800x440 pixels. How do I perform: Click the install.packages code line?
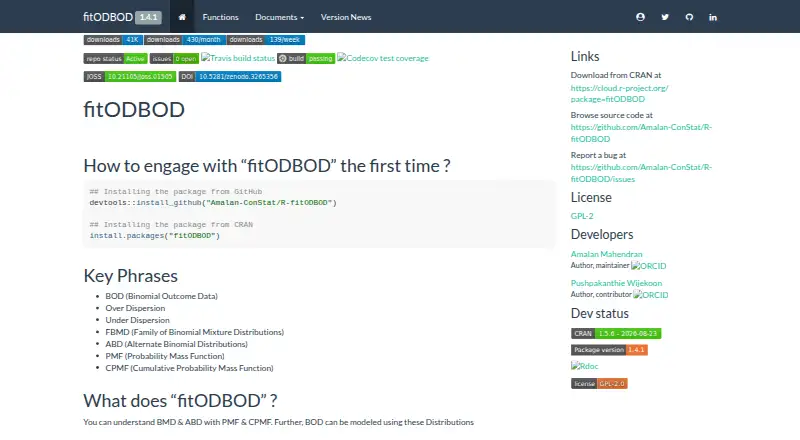click(x=155, y=235)
